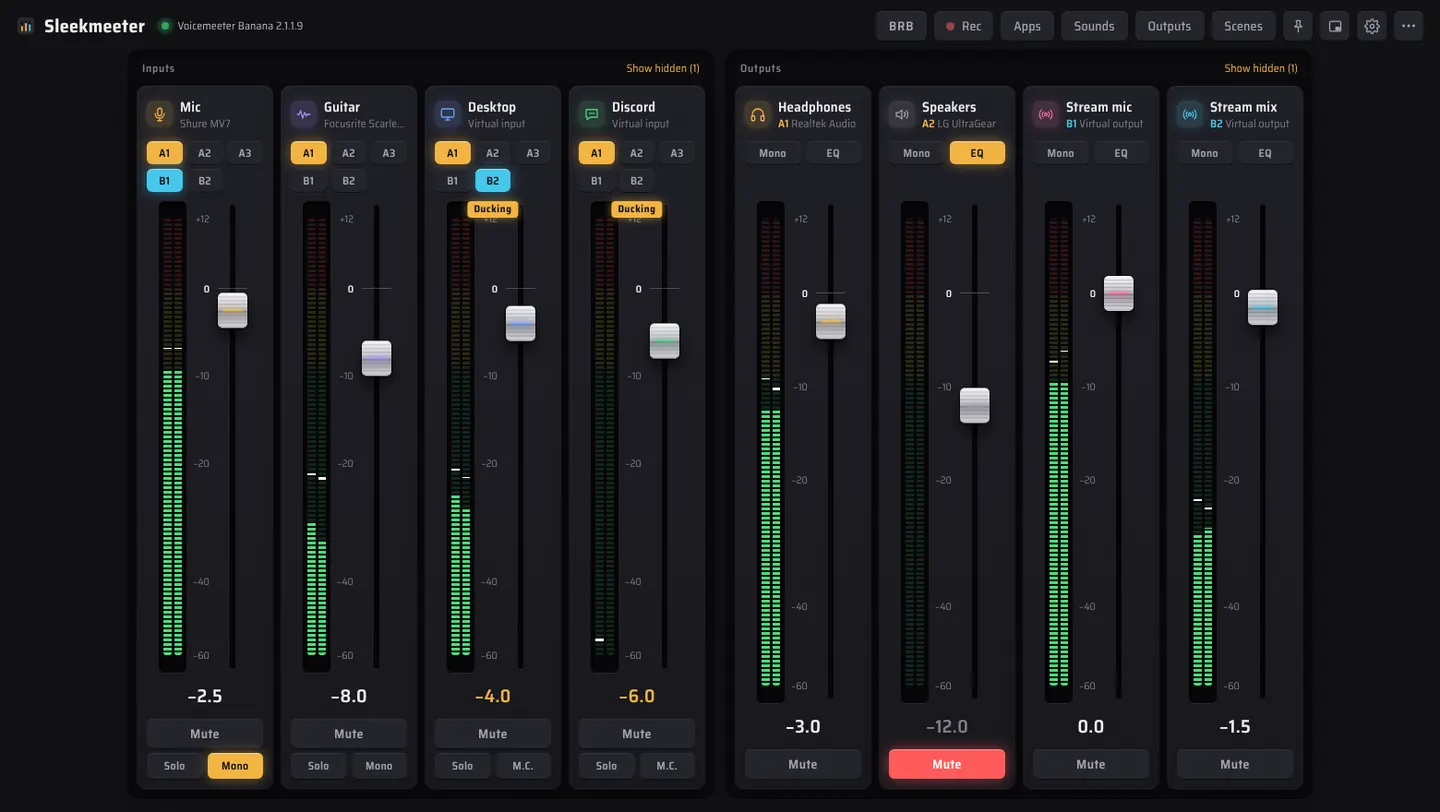This screenshot has height=812, width=1440.
Task: Click the Guitar fader handle
Action: click(x=377, y=358)
